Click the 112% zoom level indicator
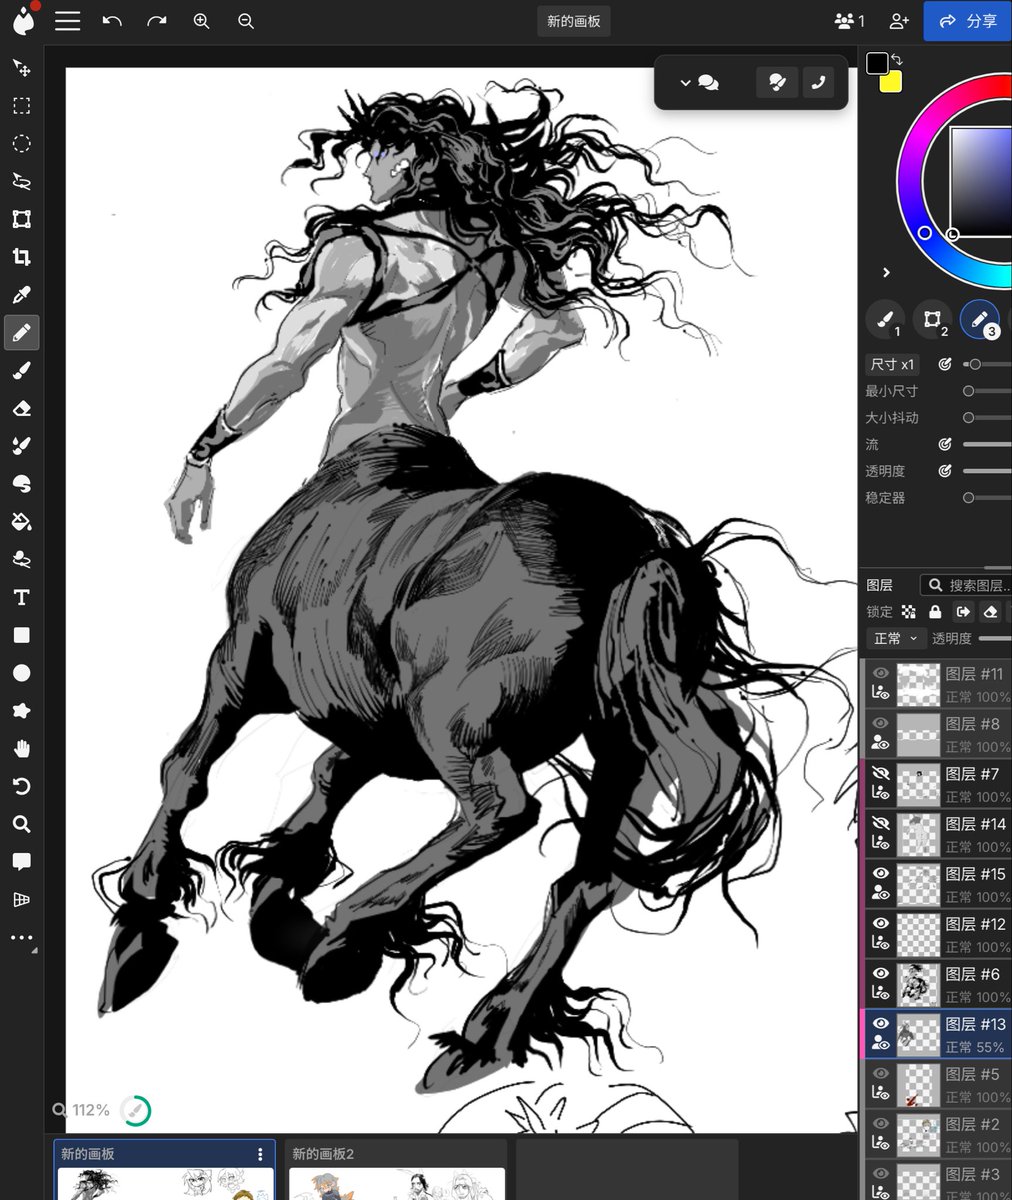The width and height of the screenshot is (1012, 1200). point(81,1110)
